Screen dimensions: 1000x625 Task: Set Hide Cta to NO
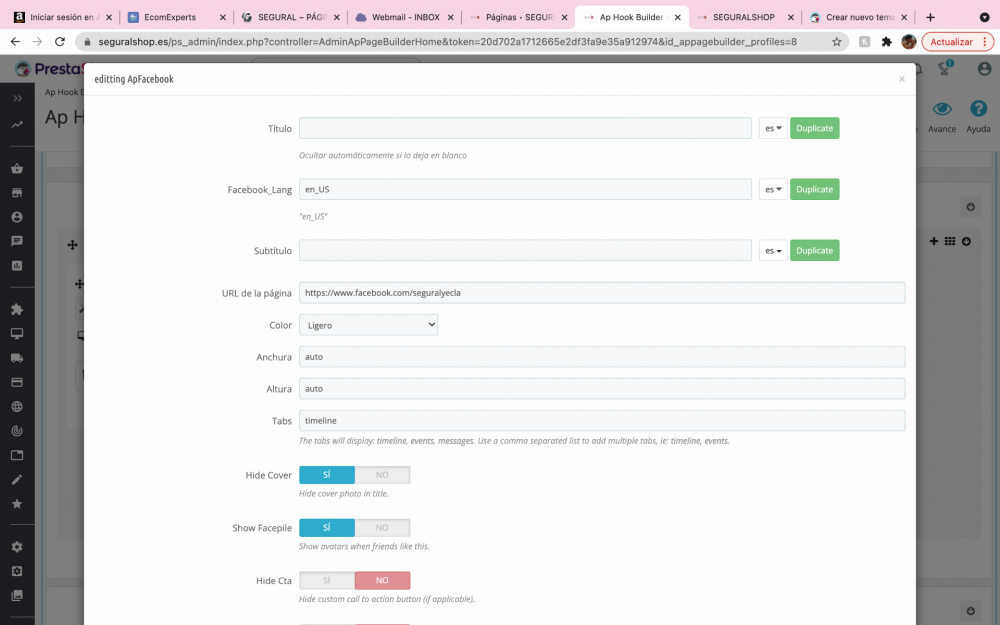point(382,580)
